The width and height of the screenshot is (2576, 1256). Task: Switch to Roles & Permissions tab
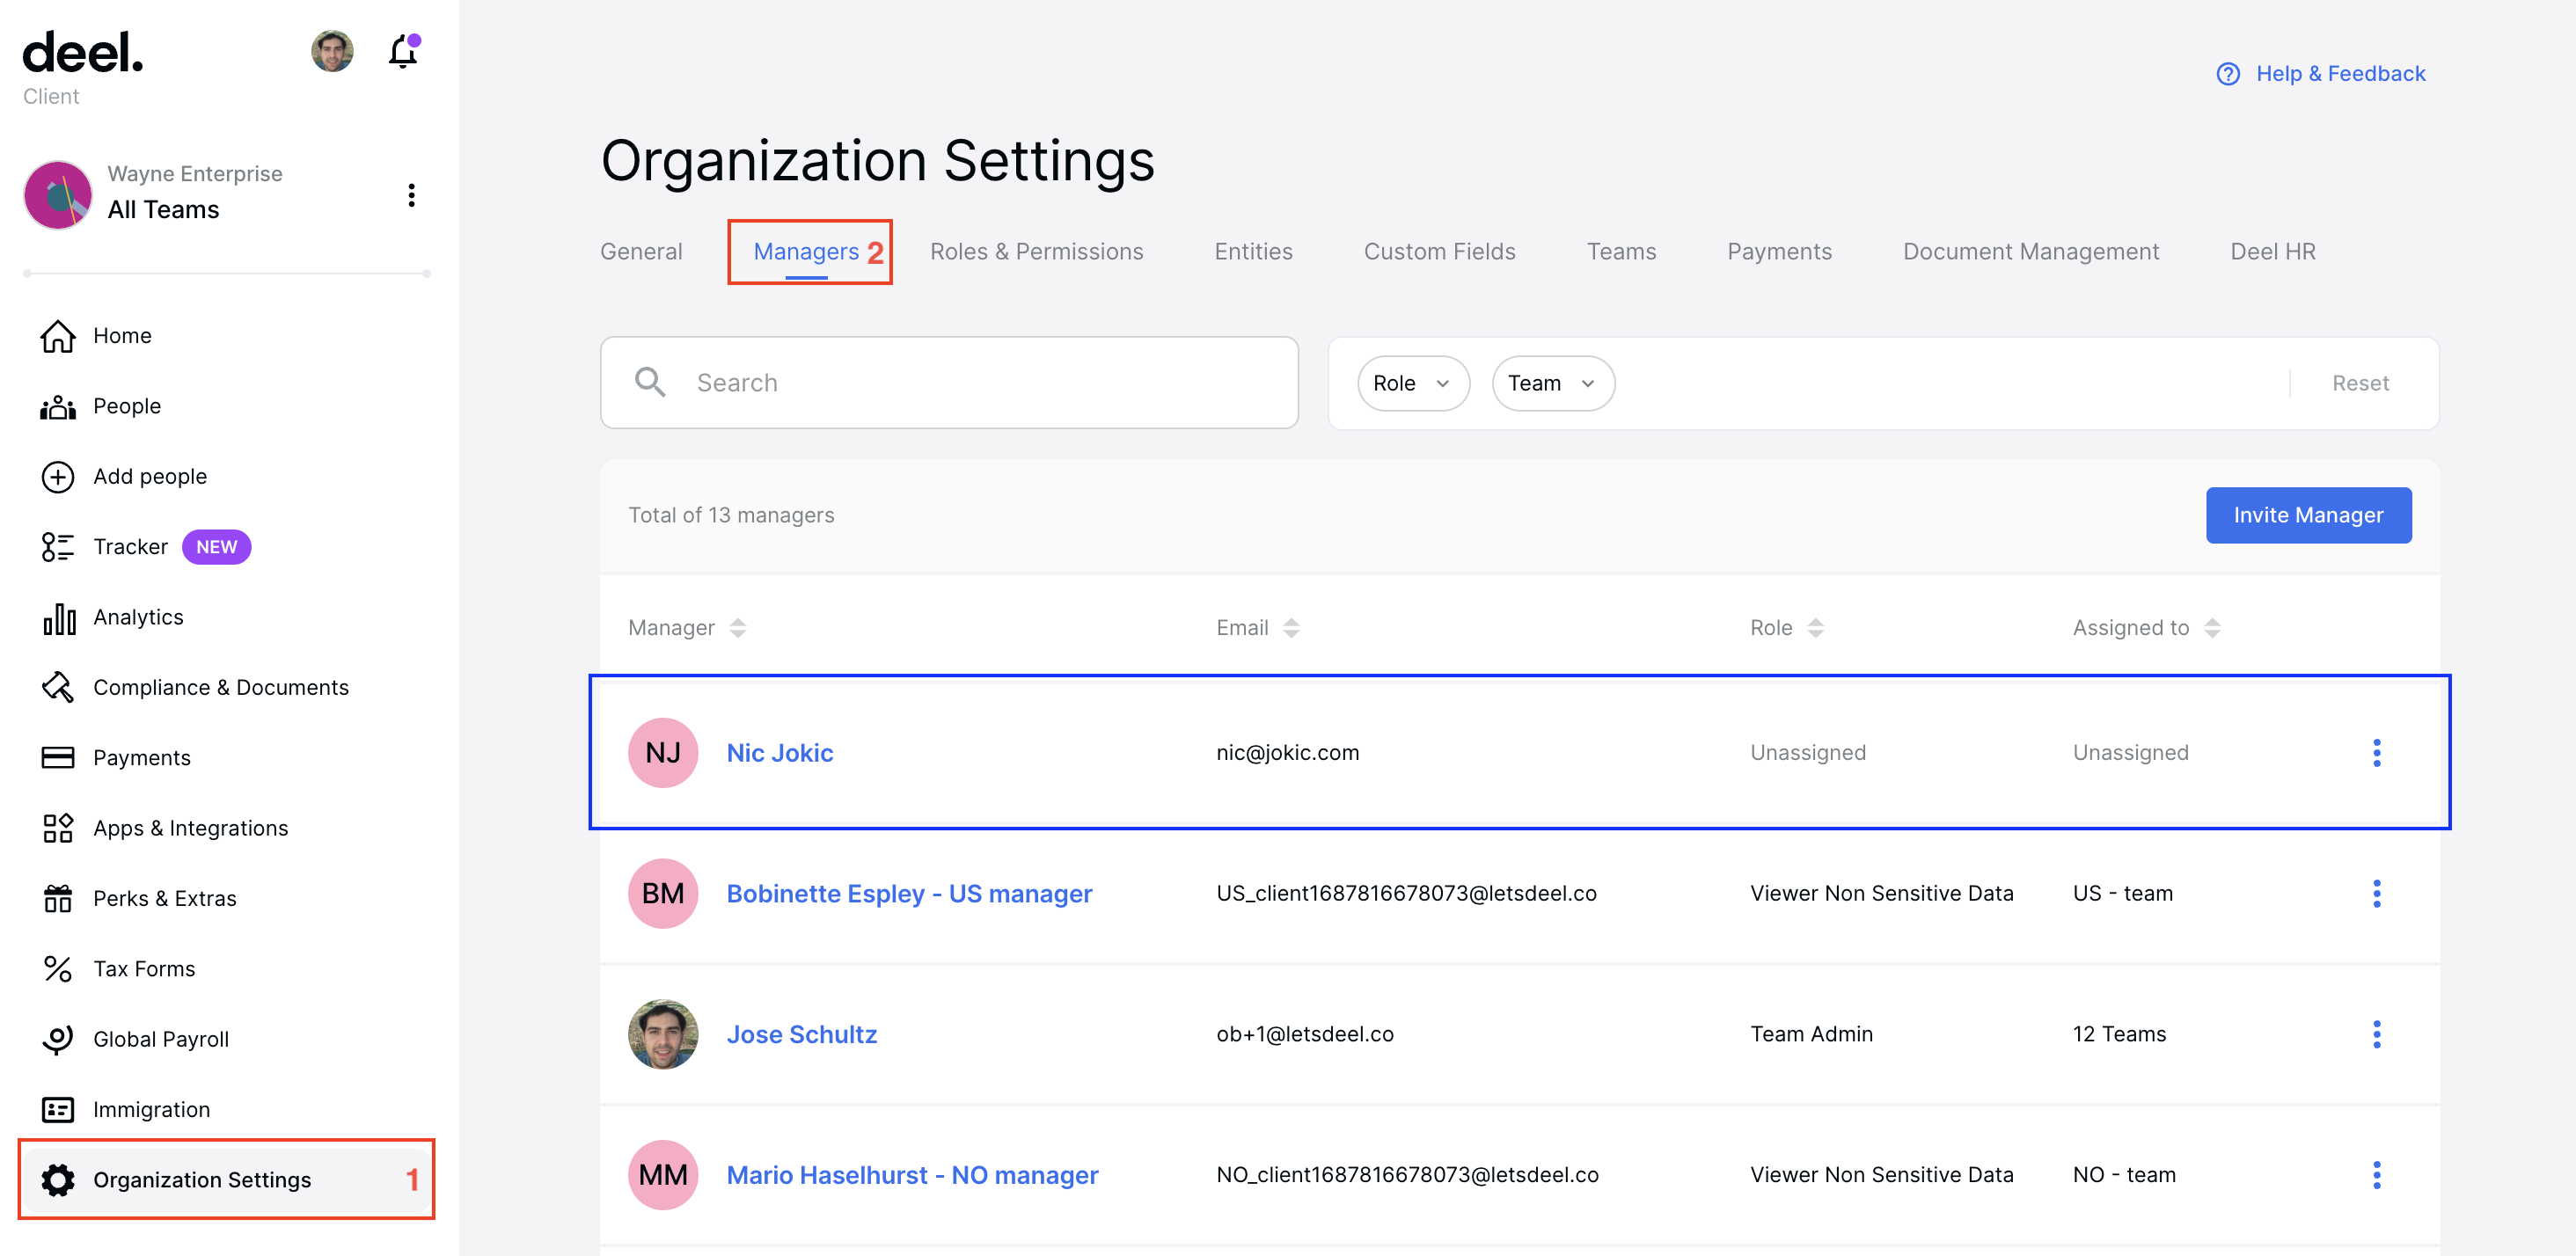(1036, 252)
